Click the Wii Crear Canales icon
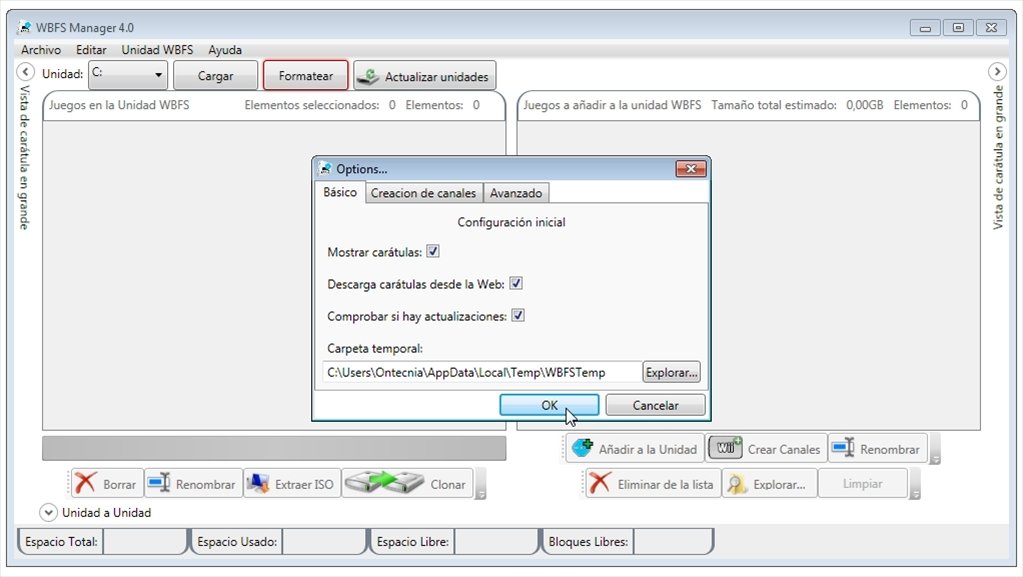Image resolution: width=1023 pixels, height=577 pixels. tap(725, 448)
